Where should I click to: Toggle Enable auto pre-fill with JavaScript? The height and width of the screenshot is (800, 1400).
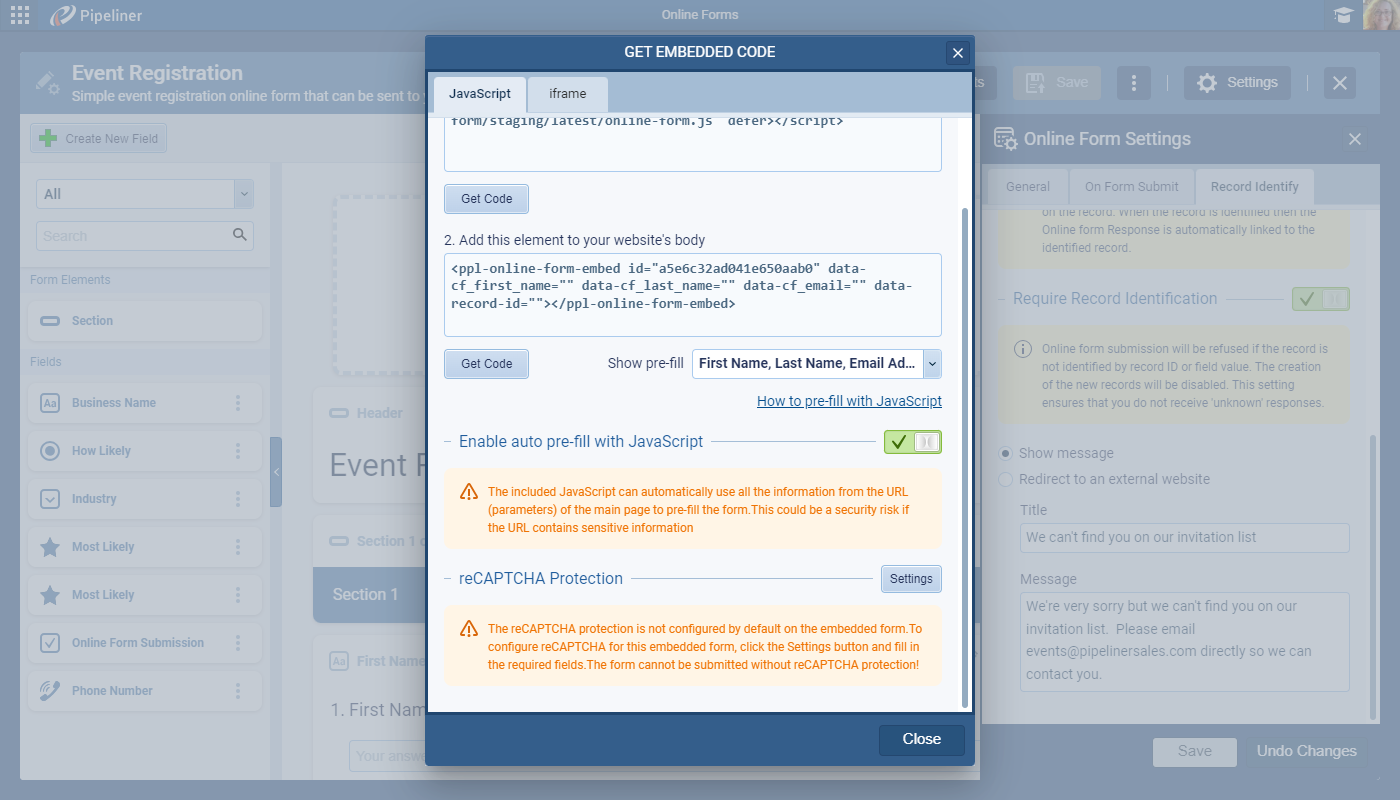(x=912, y=441)
